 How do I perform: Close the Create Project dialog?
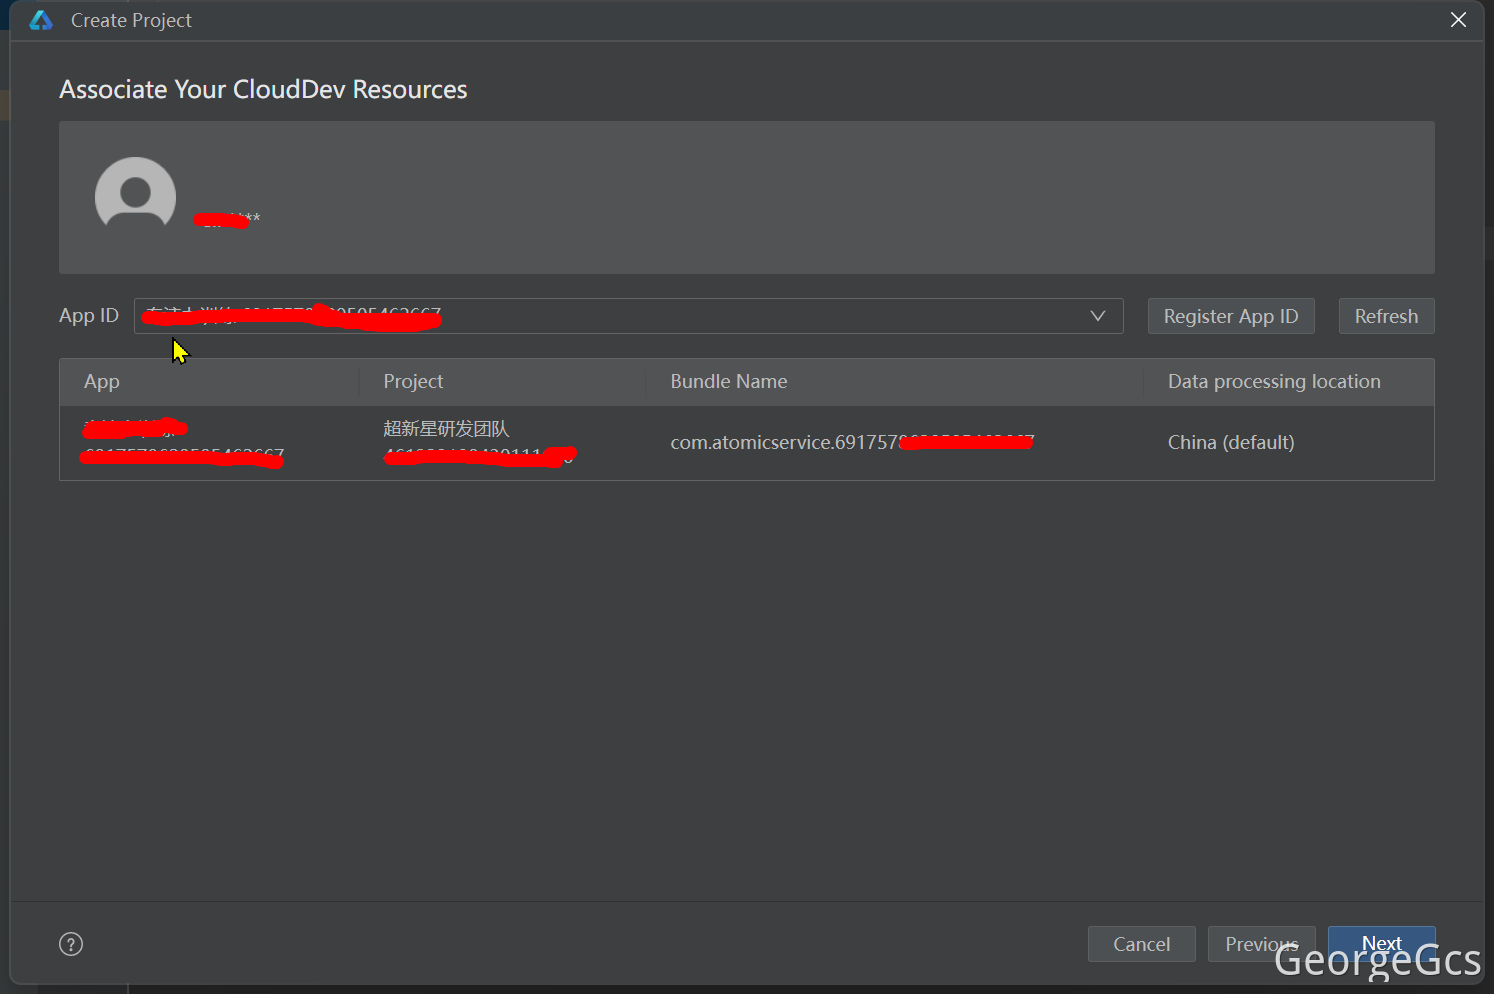click(x=1458, y=20)
